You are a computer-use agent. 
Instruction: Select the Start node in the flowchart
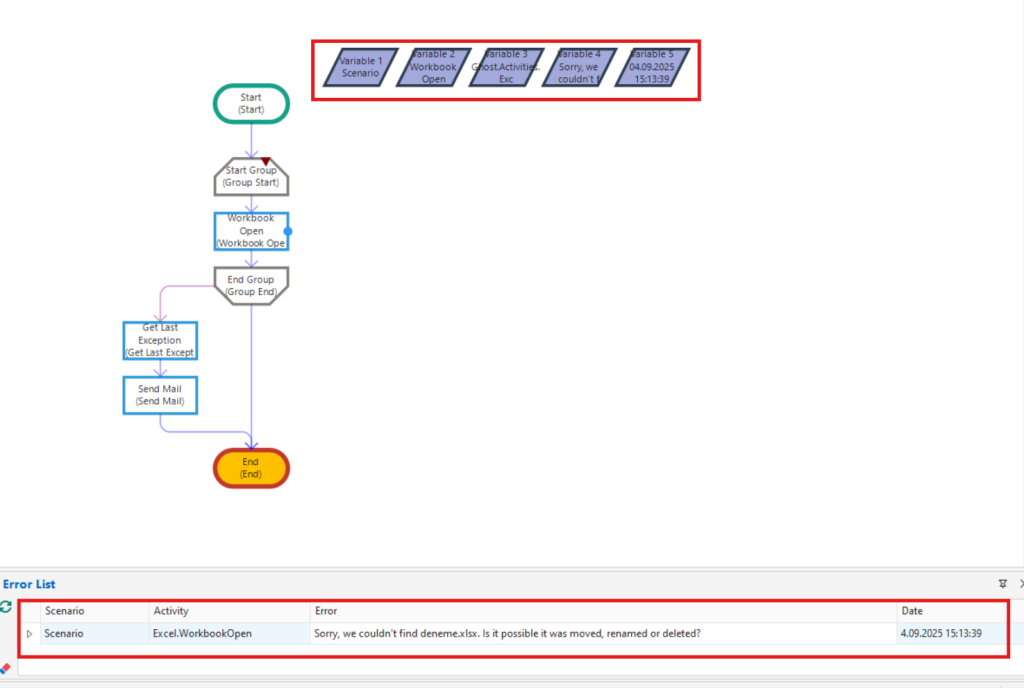(251, 104)
